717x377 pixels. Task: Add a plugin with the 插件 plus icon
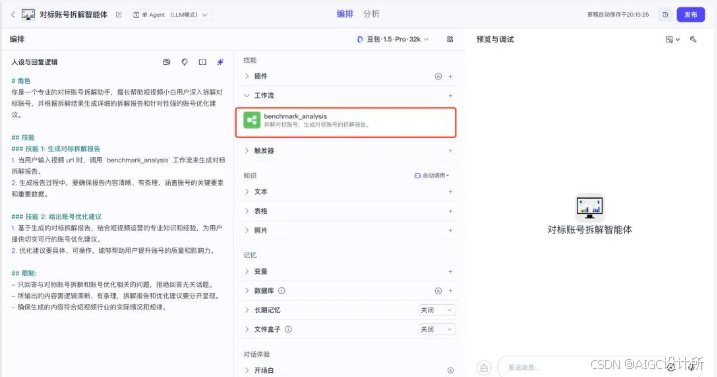[450, 76]
